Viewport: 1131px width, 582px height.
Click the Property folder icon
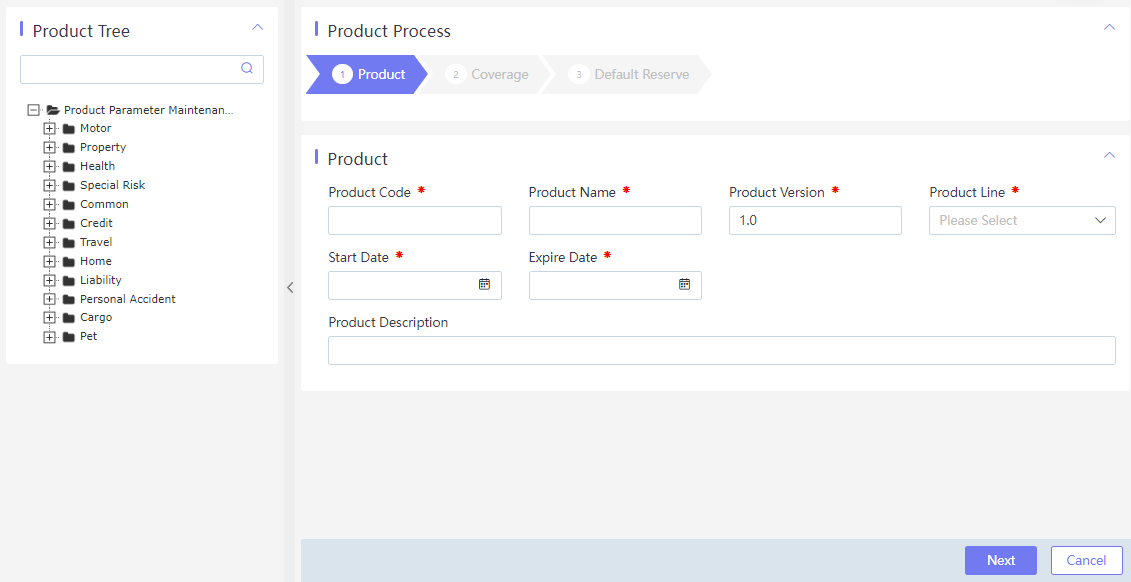coord(69,147)
